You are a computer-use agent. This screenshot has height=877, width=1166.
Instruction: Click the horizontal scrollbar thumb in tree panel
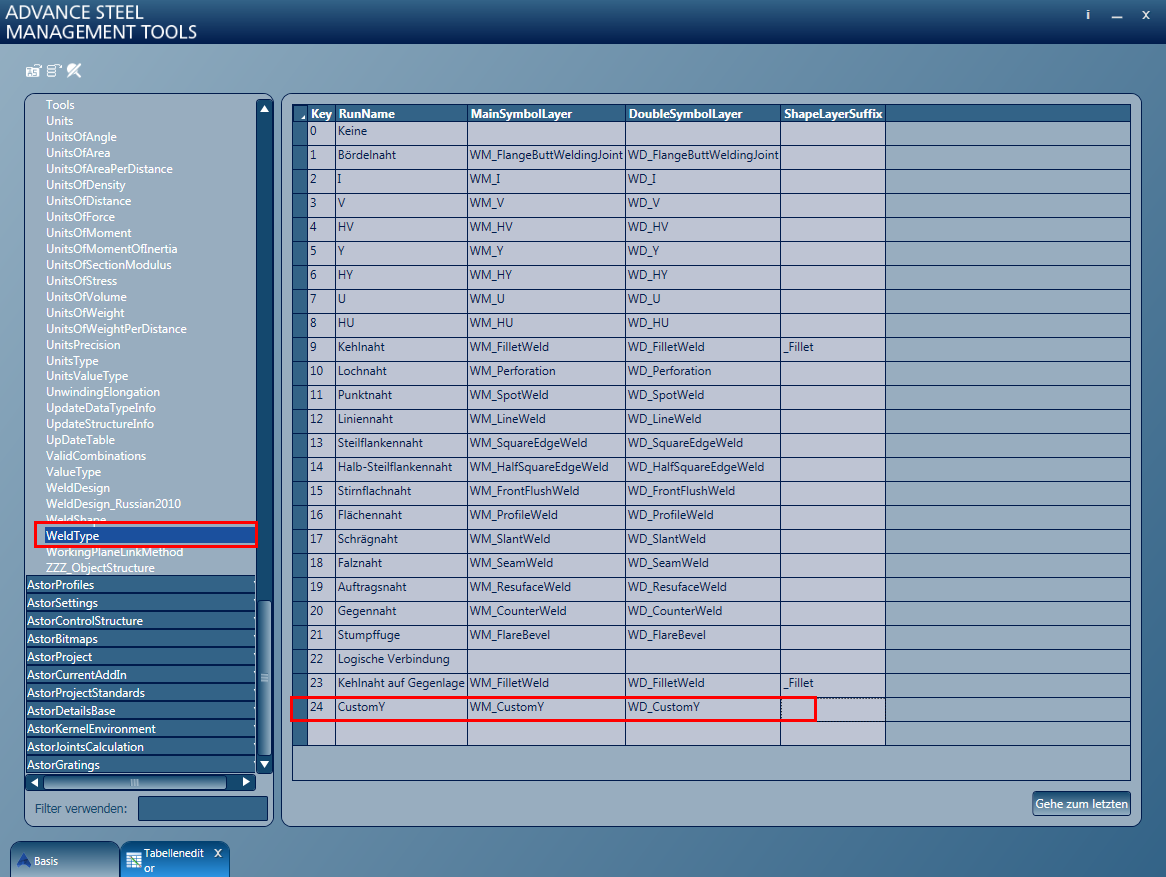pos(135,783)
